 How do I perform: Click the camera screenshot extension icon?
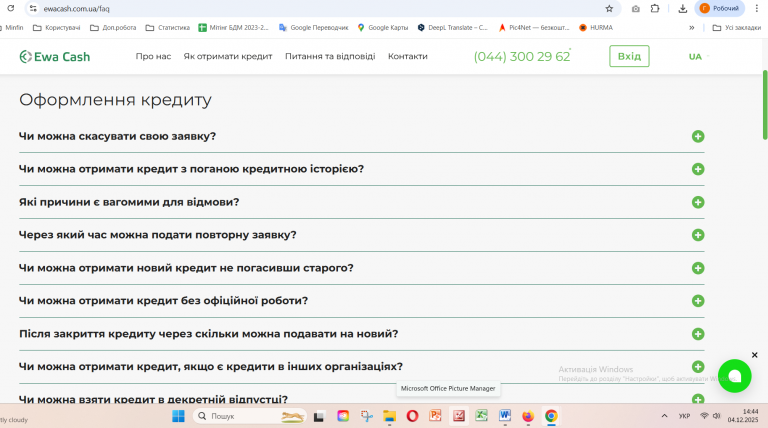pos(635,8)
